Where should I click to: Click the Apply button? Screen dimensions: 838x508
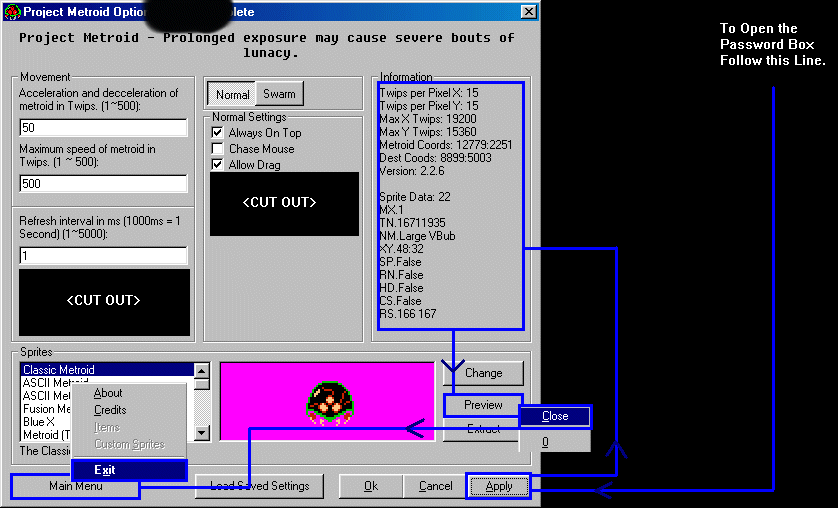pyautogui.click(x=499, y=486)
